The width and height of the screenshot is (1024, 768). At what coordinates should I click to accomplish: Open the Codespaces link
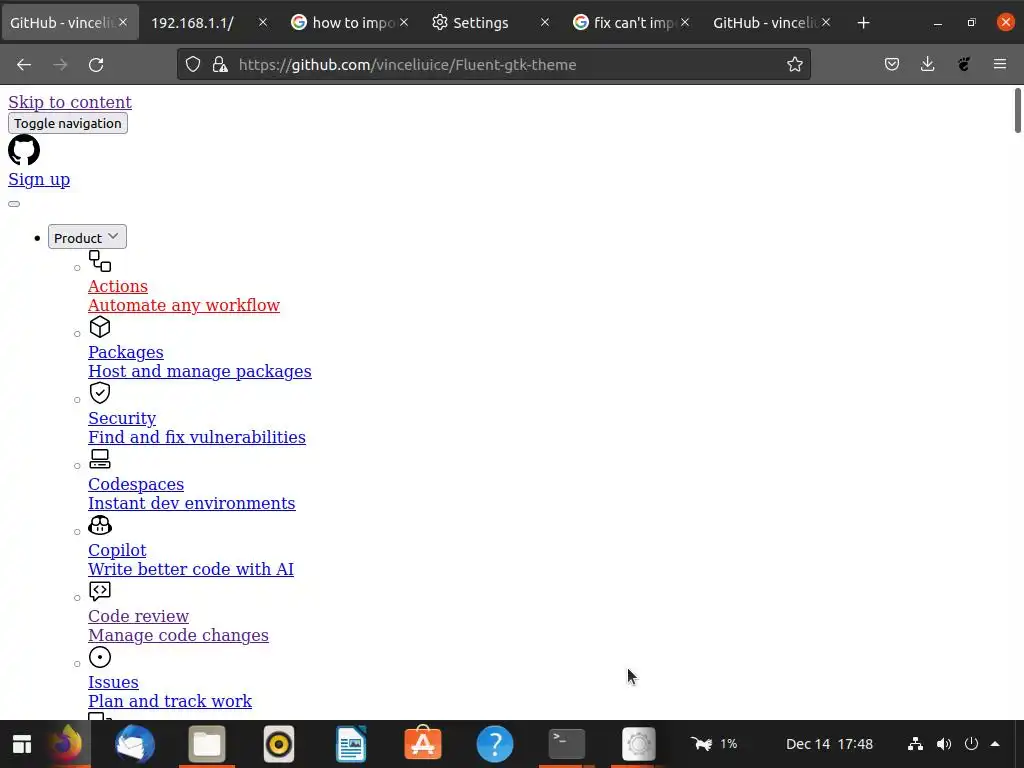coord(136,484)
